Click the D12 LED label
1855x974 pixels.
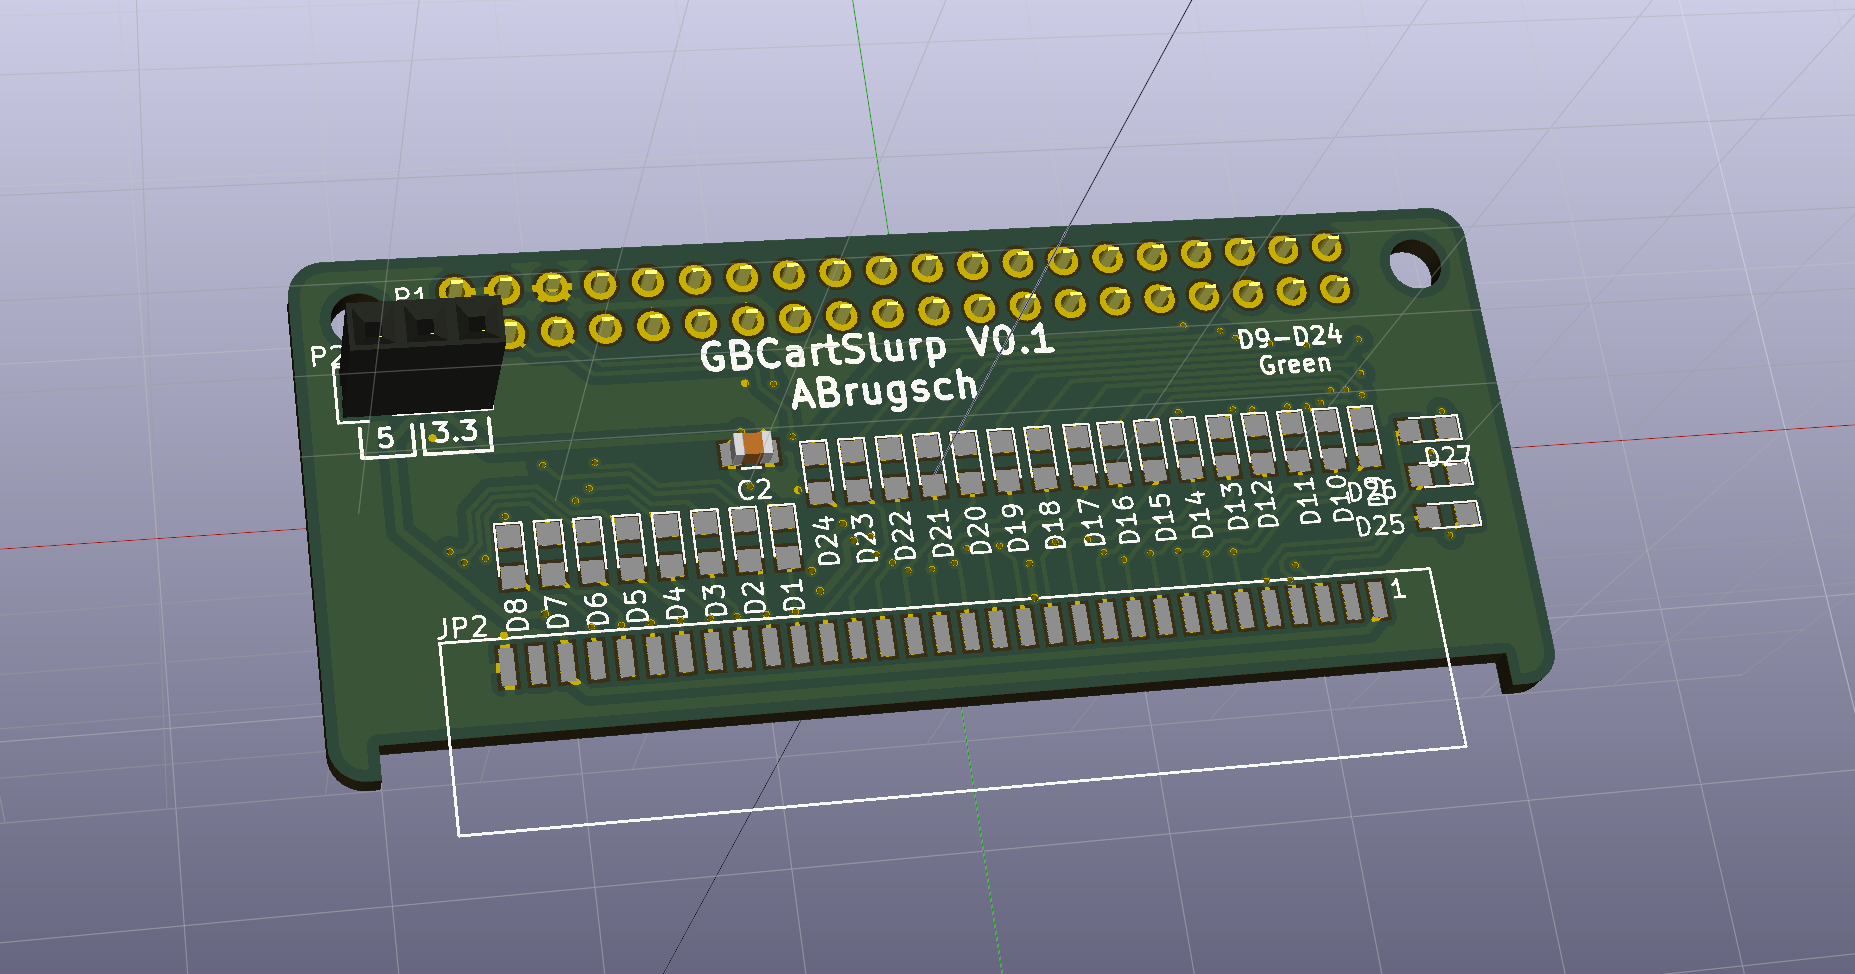coord(1268,504)
